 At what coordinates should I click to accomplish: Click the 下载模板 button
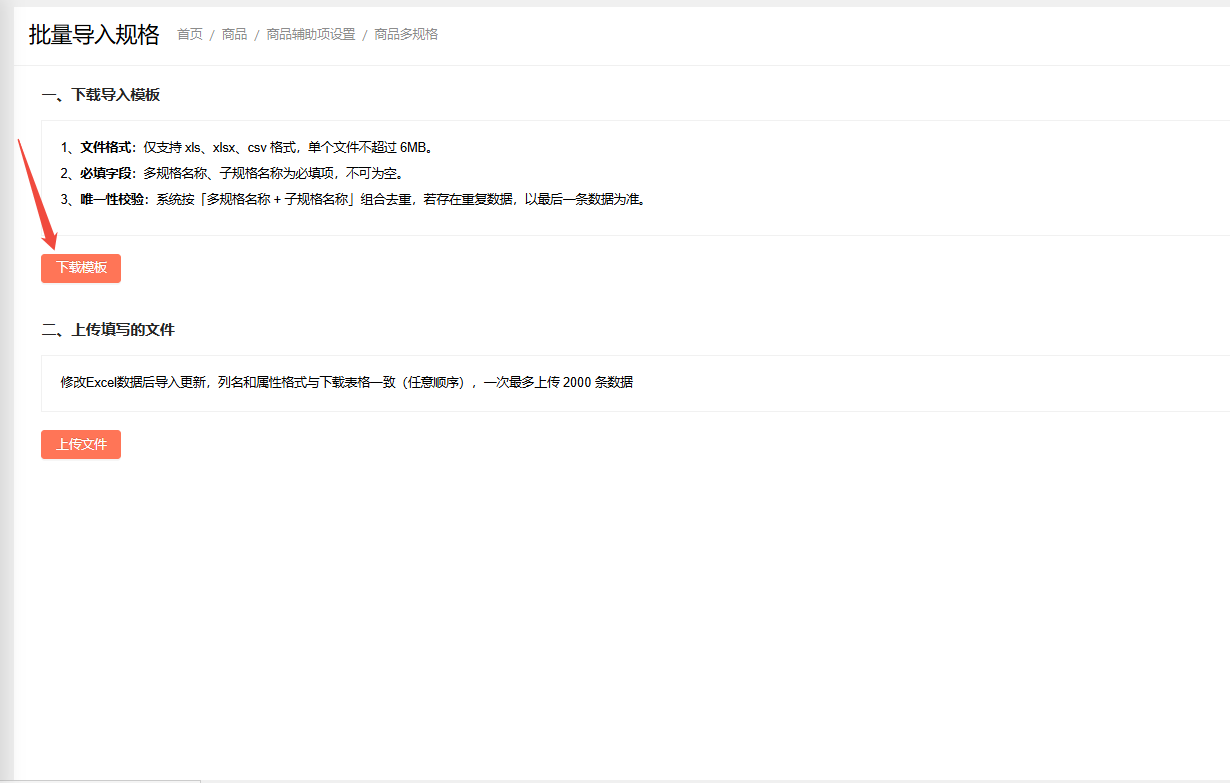(81, 268)
